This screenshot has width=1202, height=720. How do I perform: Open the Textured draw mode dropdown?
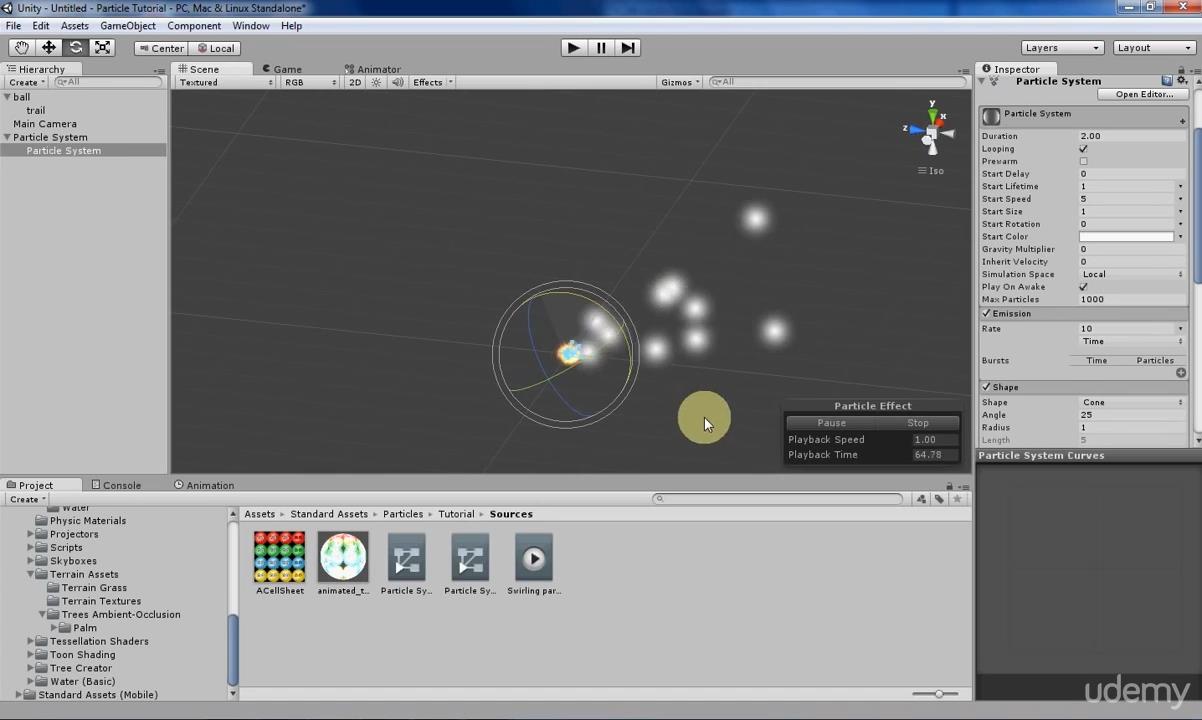tap(225, 82)
